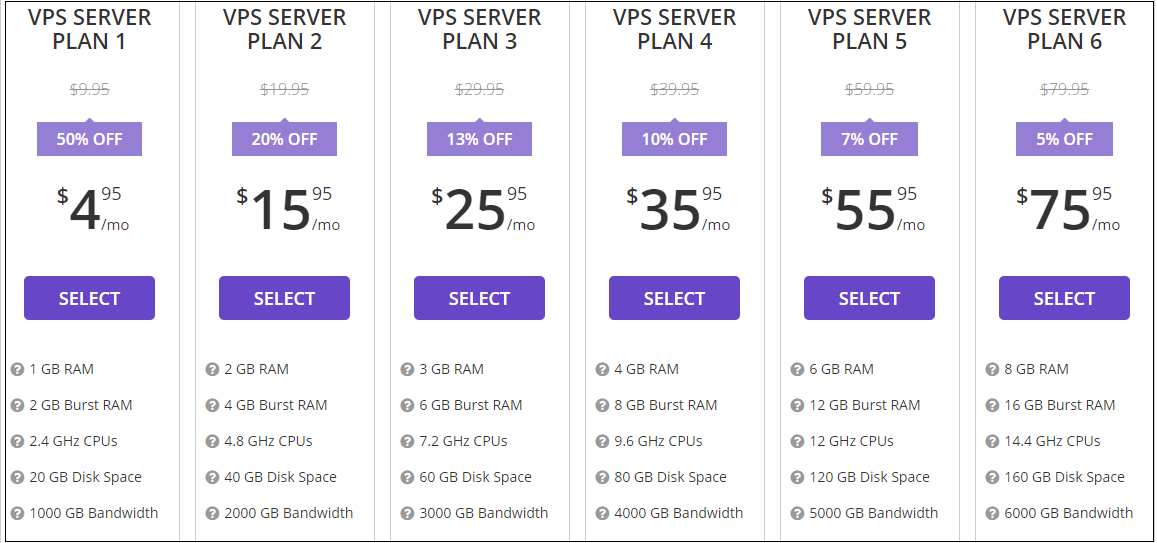Click the 50% OFF discount badge
Screen dimensions: 1157x543
[x=89, y=139]
